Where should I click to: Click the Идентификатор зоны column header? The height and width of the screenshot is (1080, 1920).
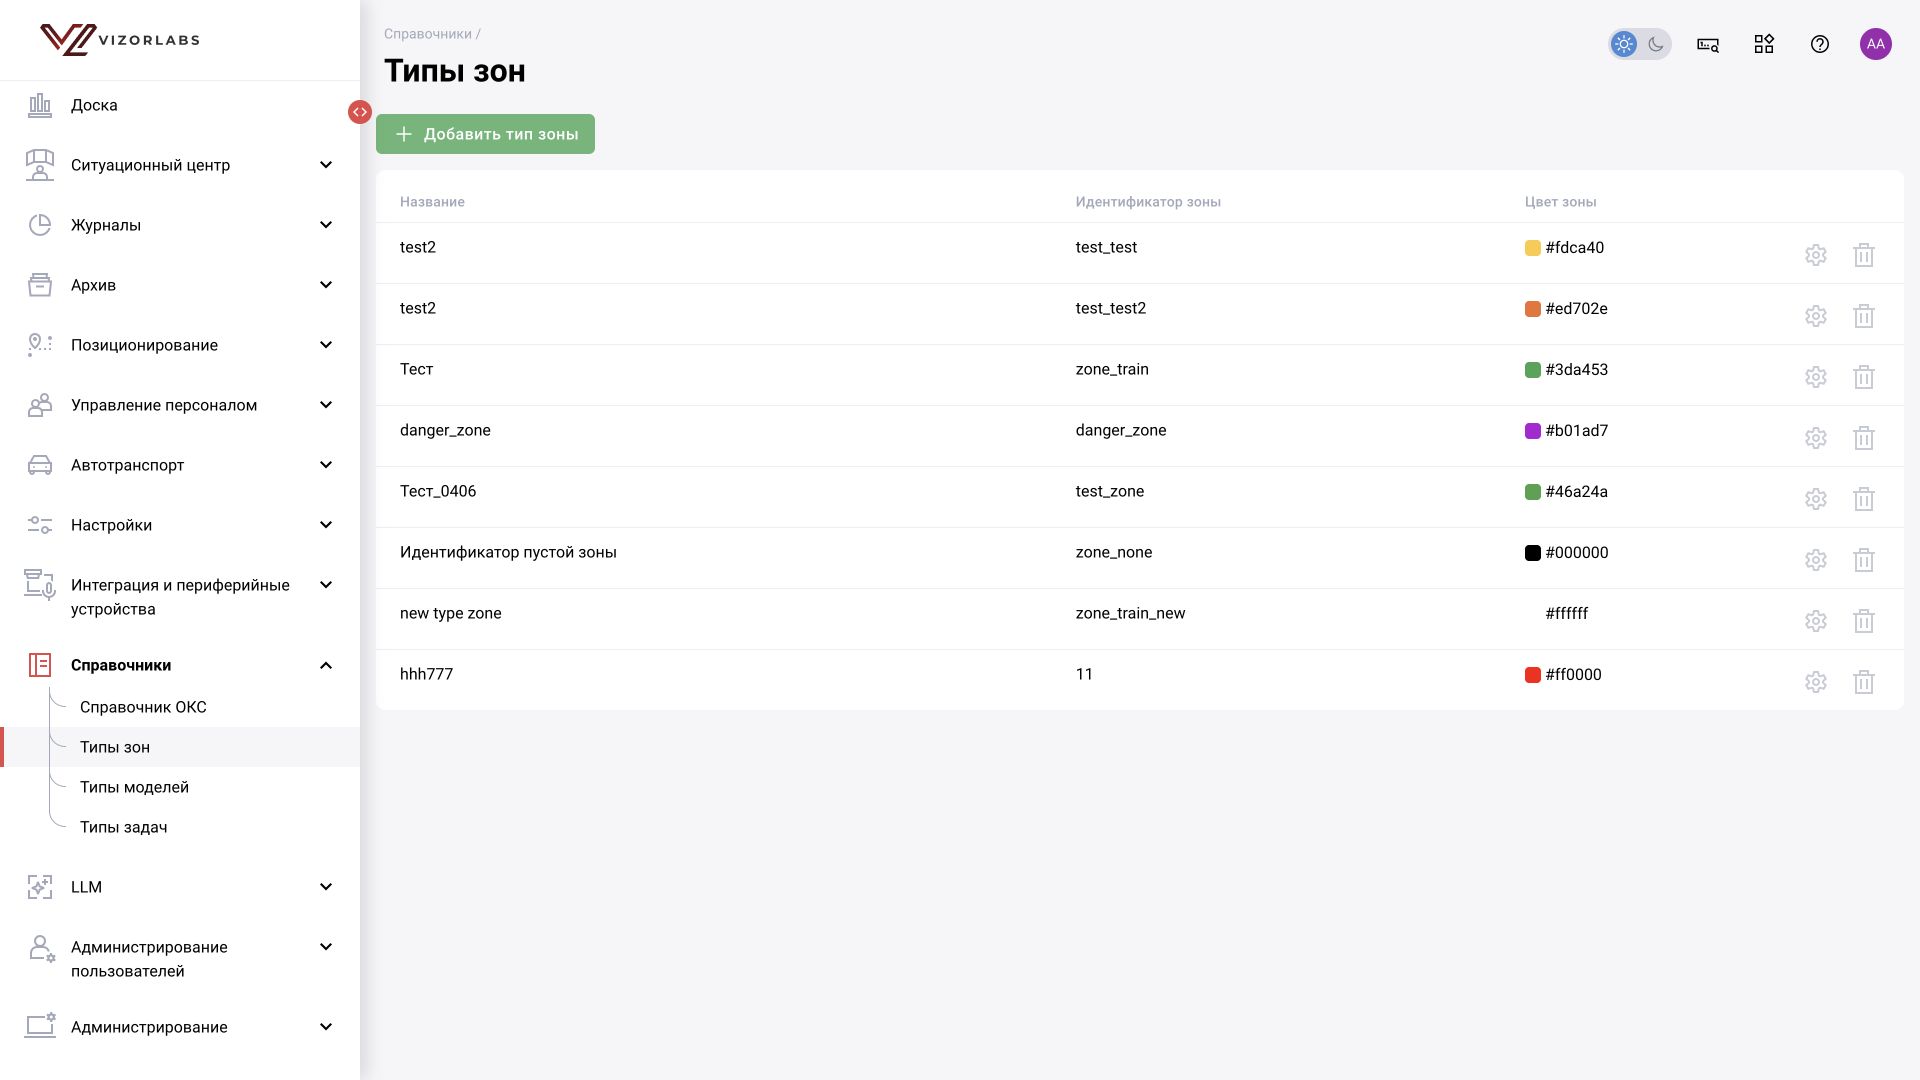tap(1148, 202)
